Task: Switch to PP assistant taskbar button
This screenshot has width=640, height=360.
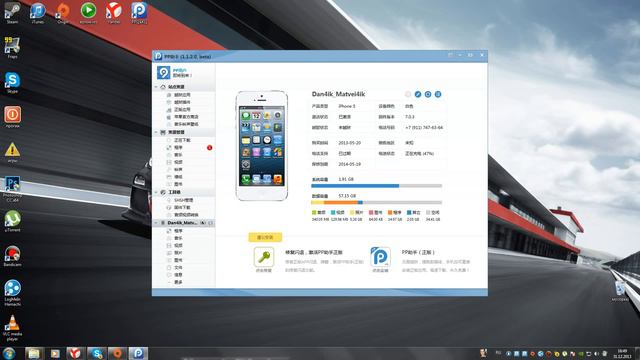Action: coord(138,353)
